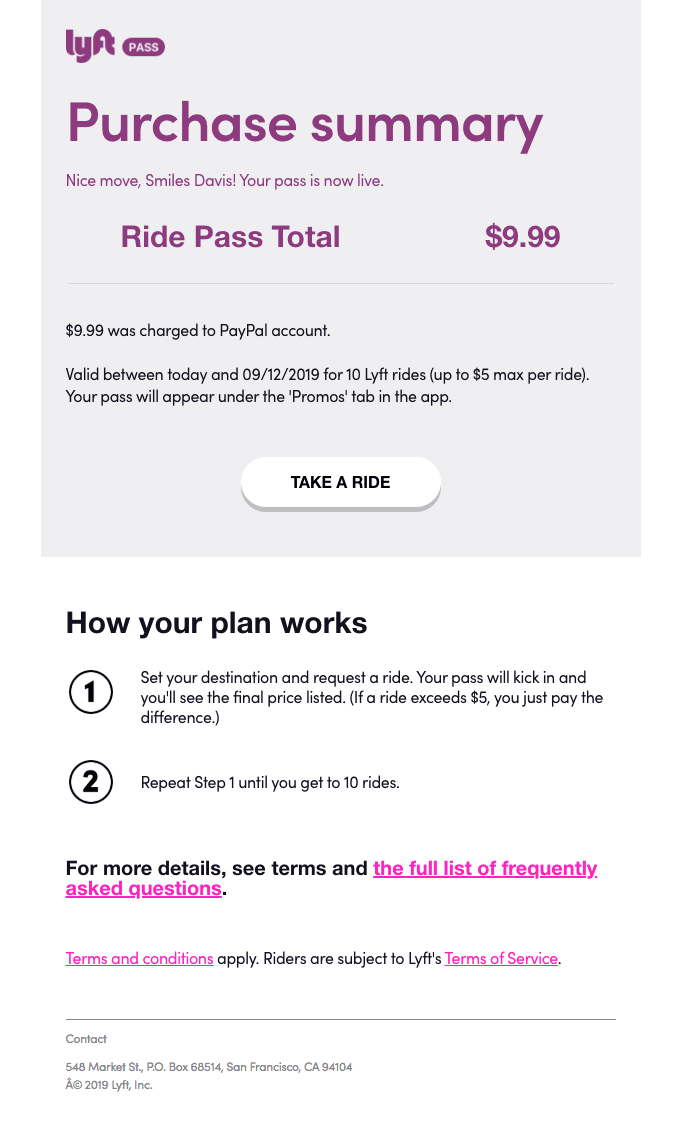This screenshot has width=680, height=1138.
Task: Click the How your plan works heading
Action: [x=216, y=623]
